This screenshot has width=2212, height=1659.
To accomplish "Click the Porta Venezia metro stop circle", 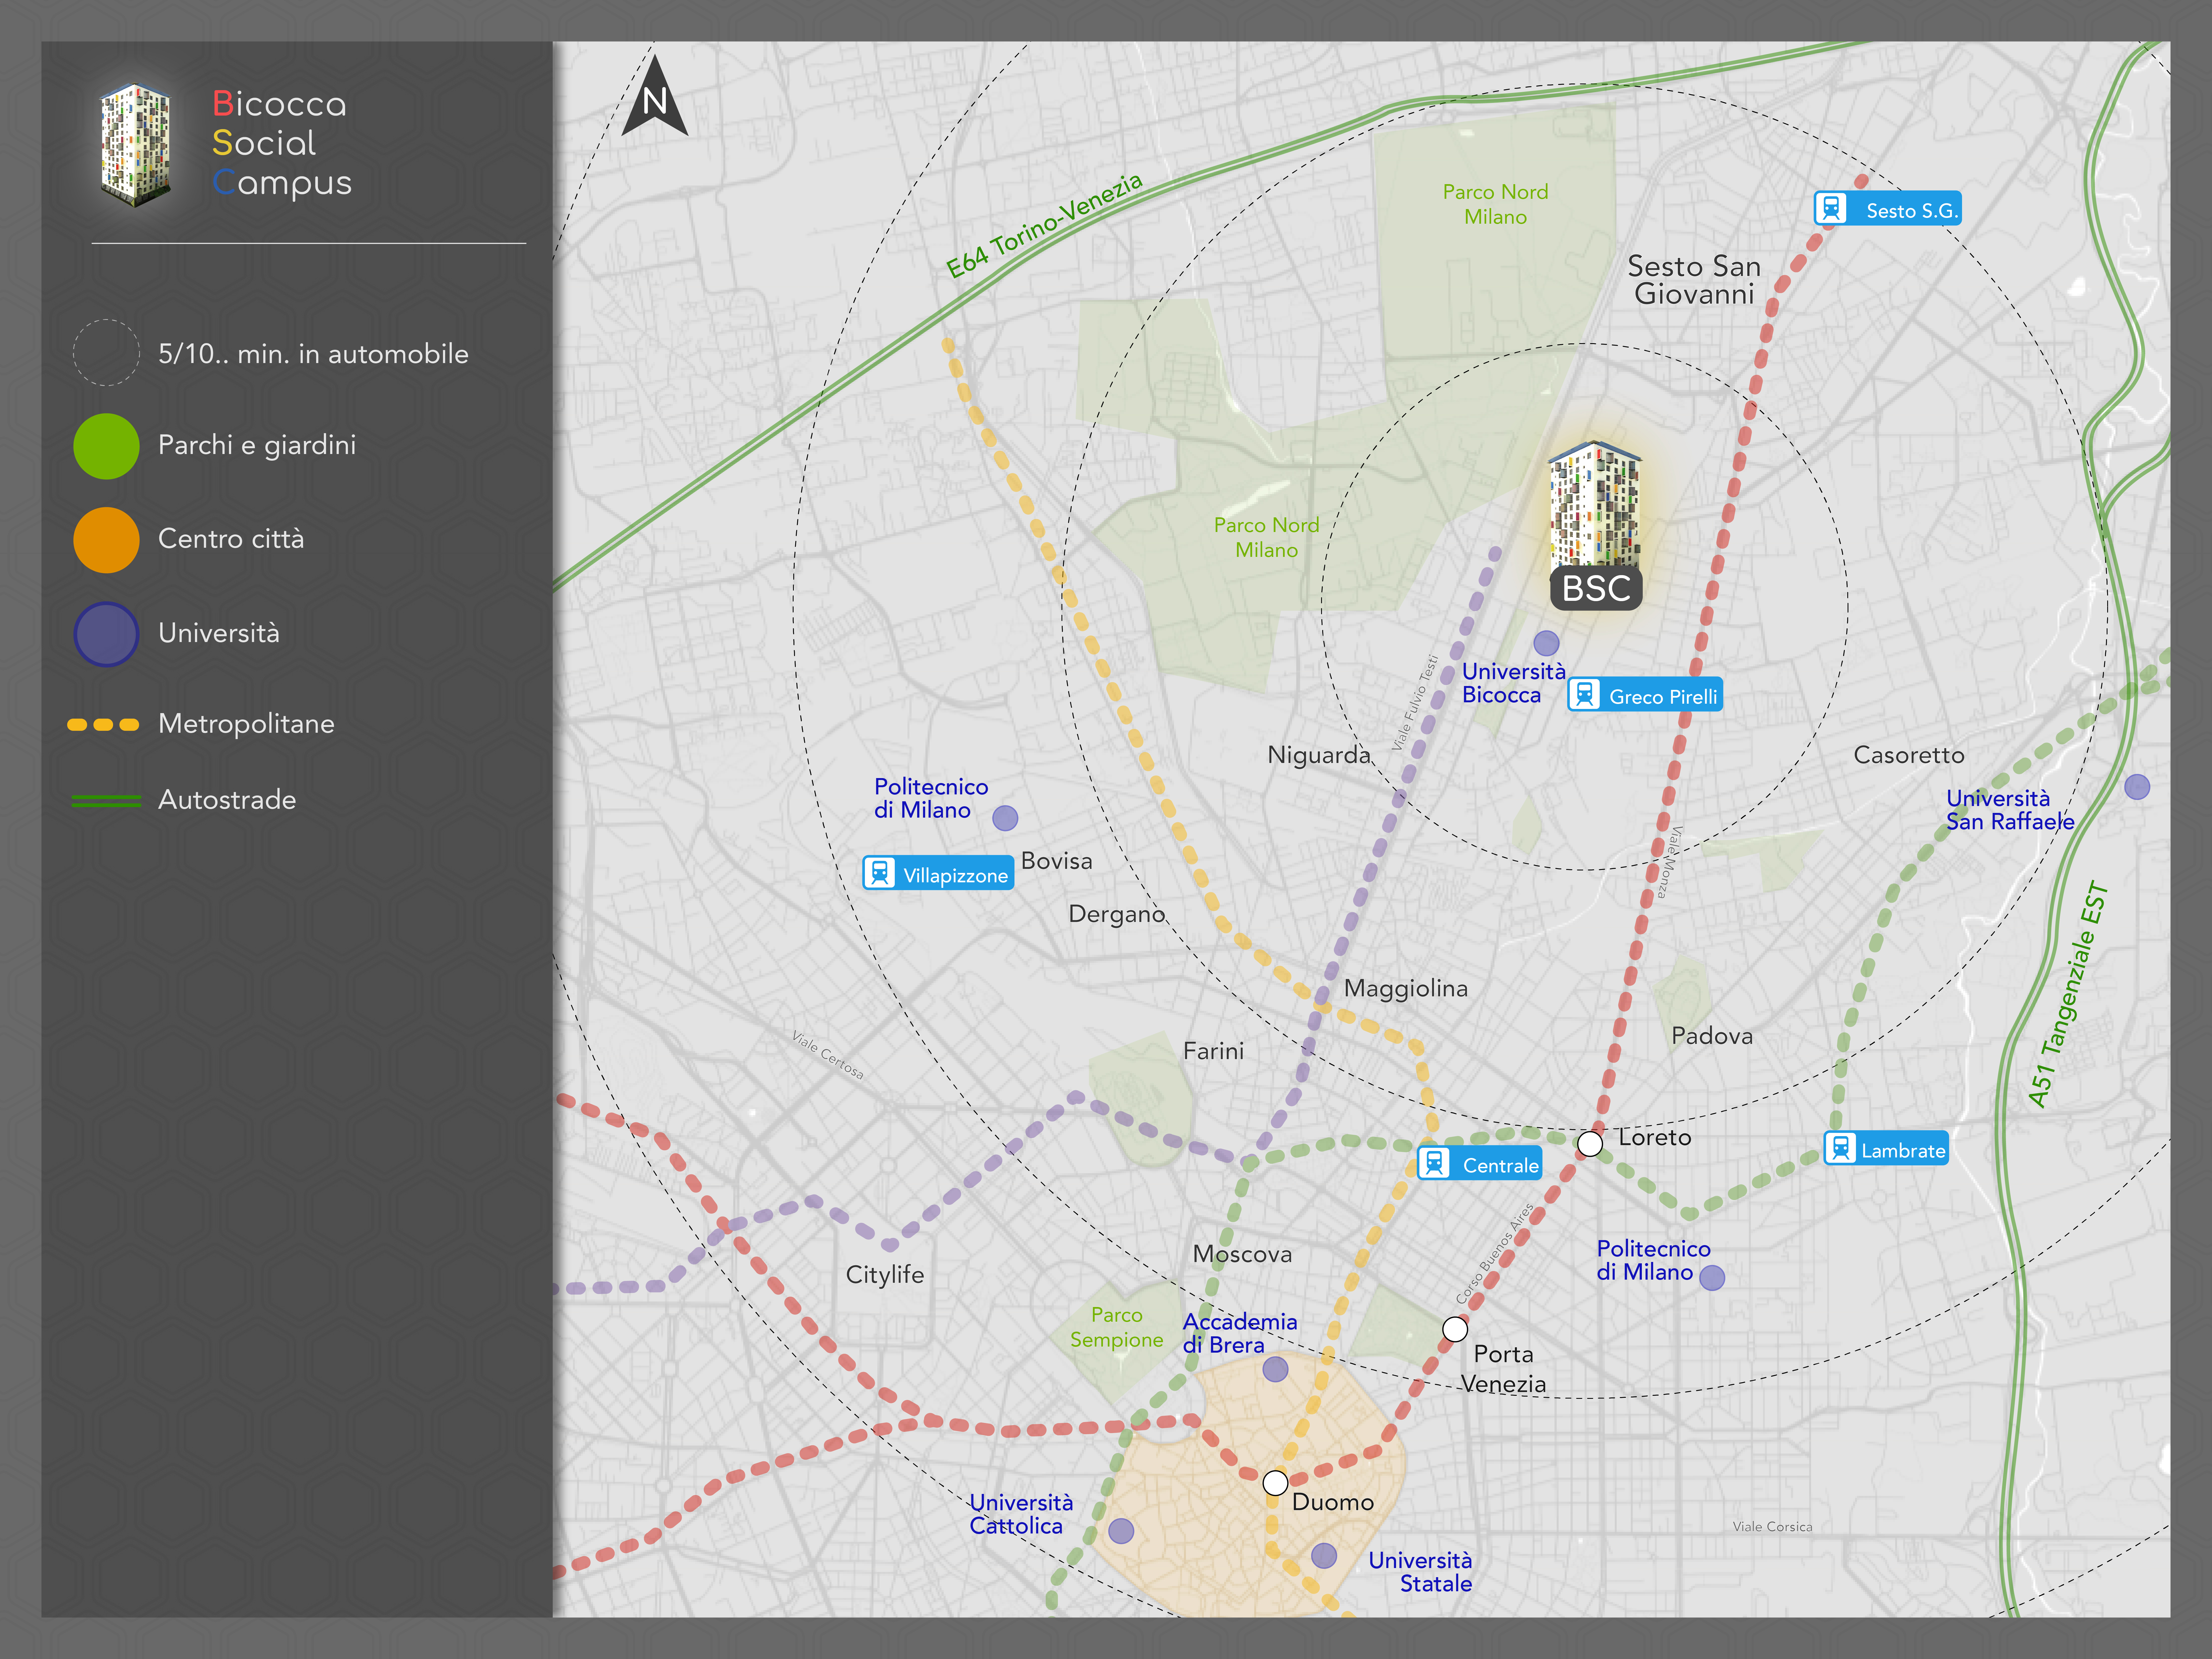I will [x=1455, y=1329].
